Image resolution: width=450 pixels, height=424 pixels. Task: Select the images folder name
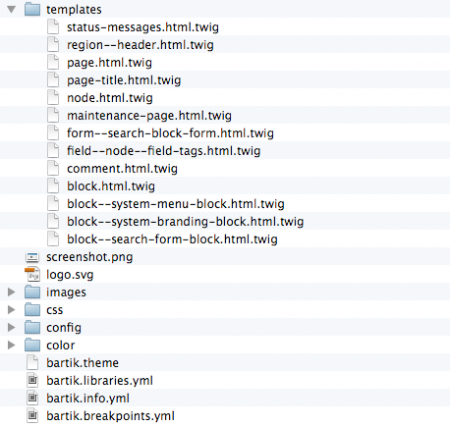click(66, 293)
